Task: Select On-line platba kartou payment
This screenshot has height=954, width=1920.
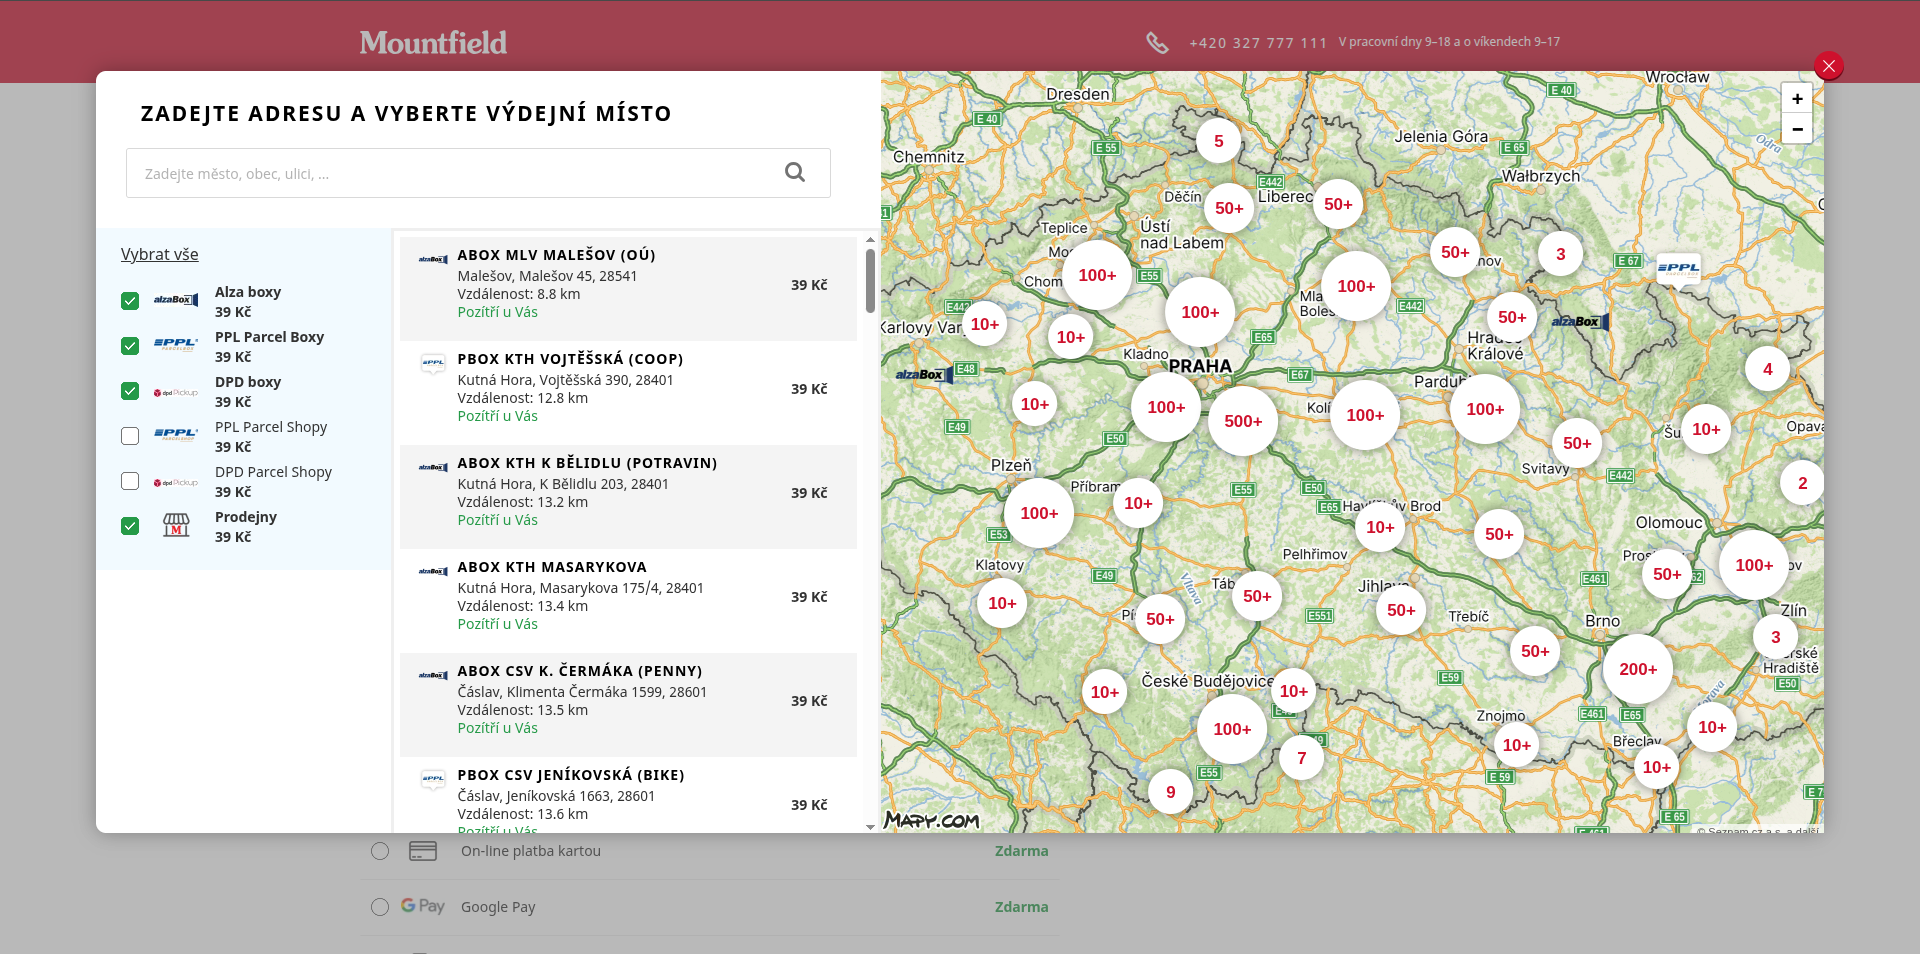Action: click(x=380, y=851)
